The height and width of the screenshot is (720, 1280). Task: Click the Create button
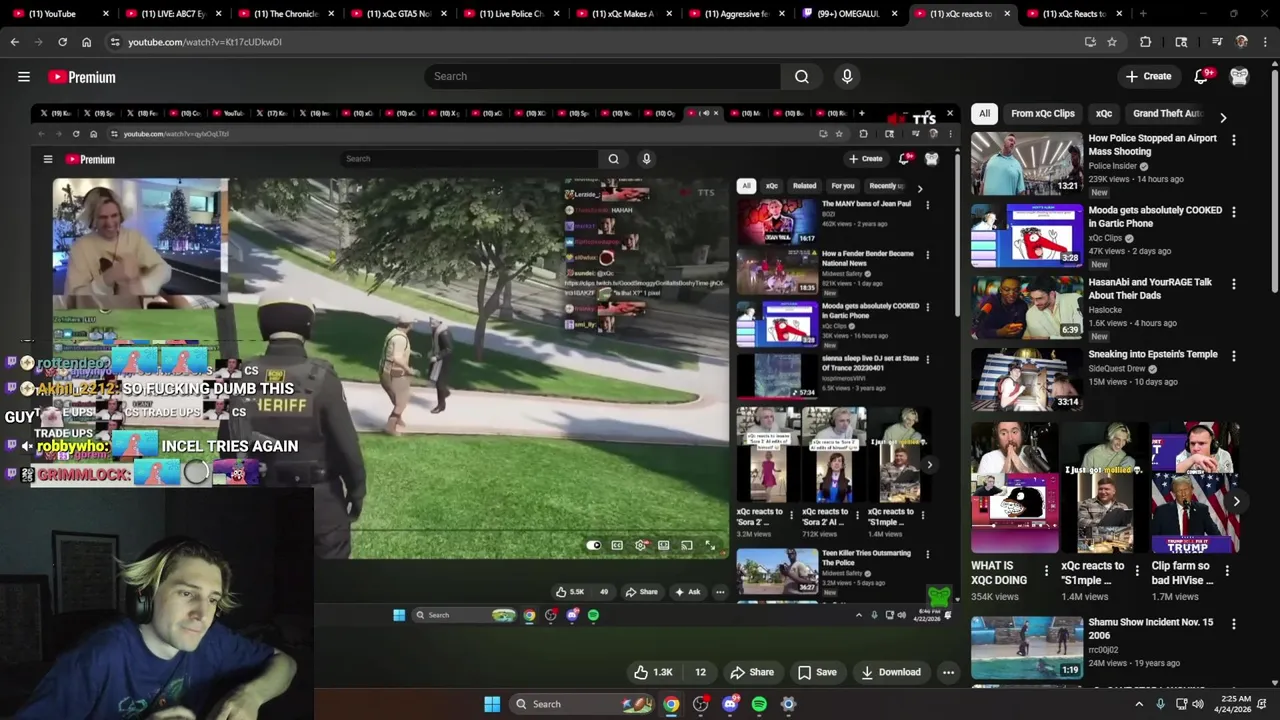(1148, 76)
